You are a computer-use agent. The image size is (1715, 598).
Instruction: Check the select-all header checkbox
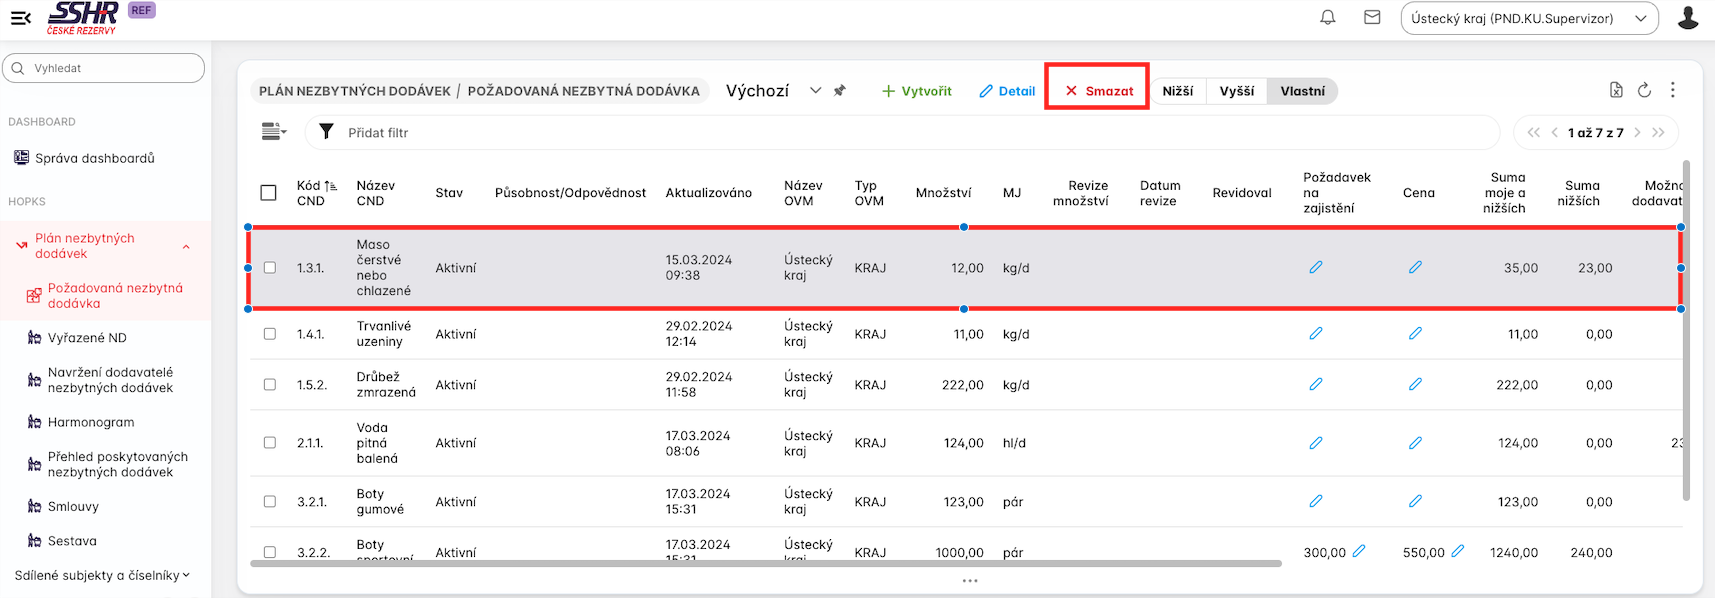(268, 193)
